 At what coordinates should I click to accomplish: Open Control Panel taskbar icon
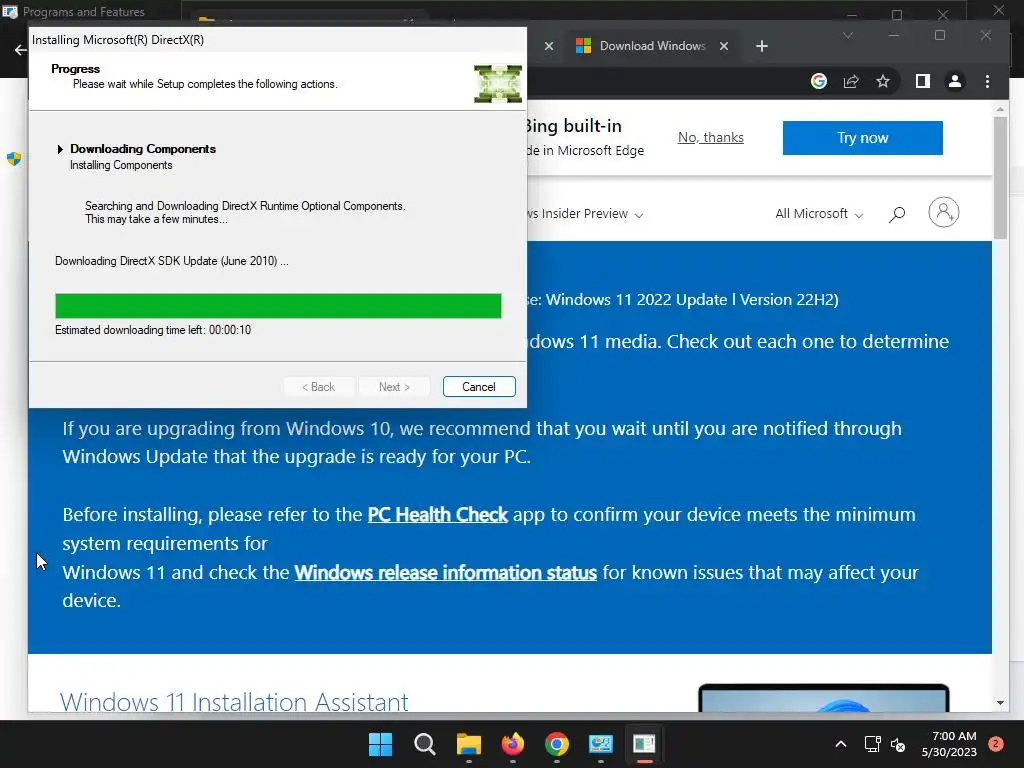click(x=601, y=744)
